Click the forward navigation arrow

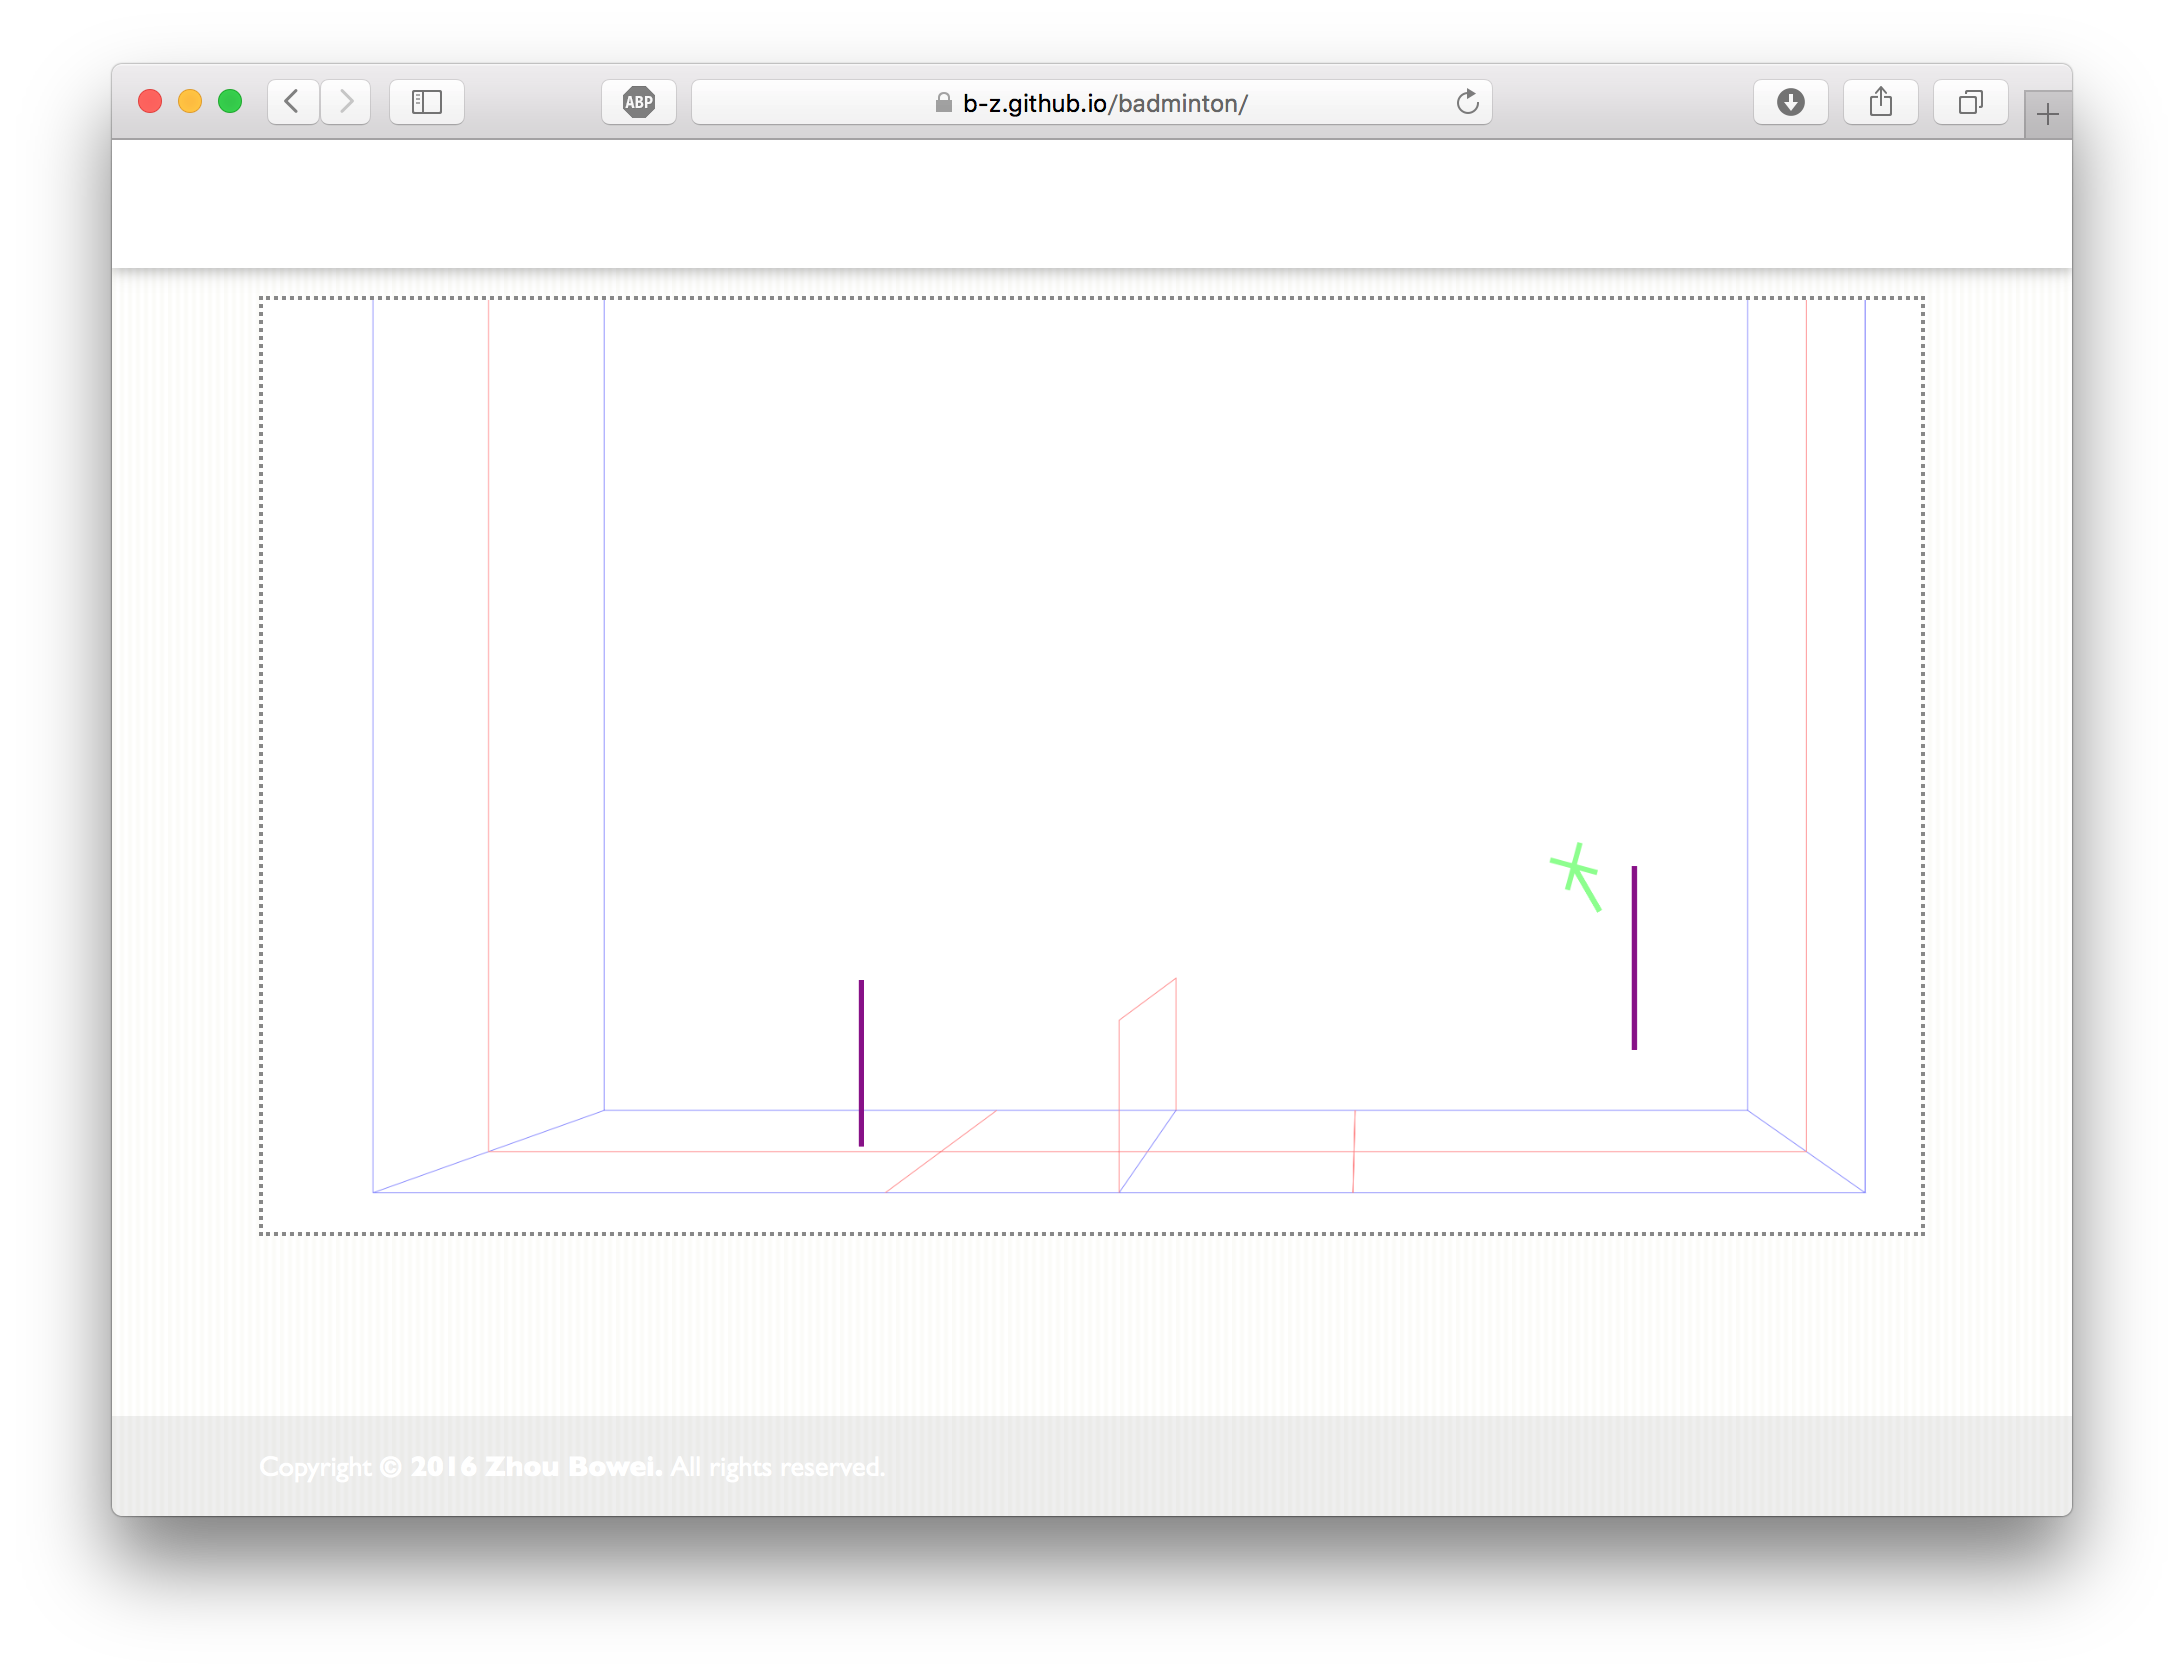coord(346,102)
